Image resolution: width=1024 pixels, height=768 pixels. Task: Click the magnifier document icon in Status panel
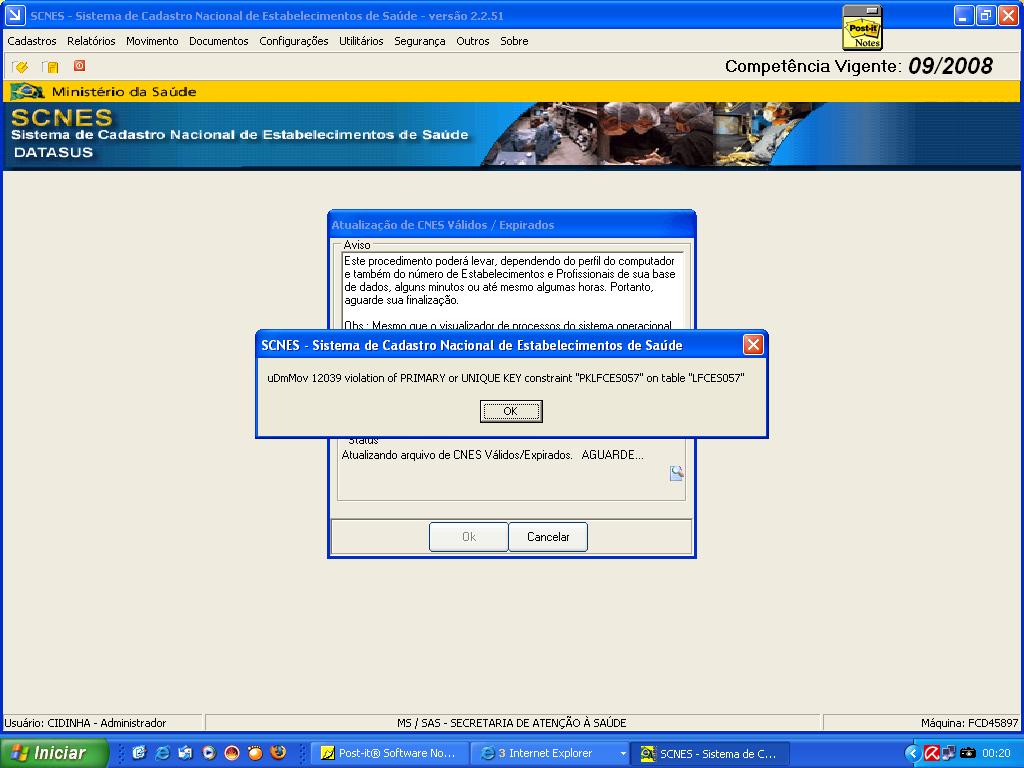[x=677, y=473]
